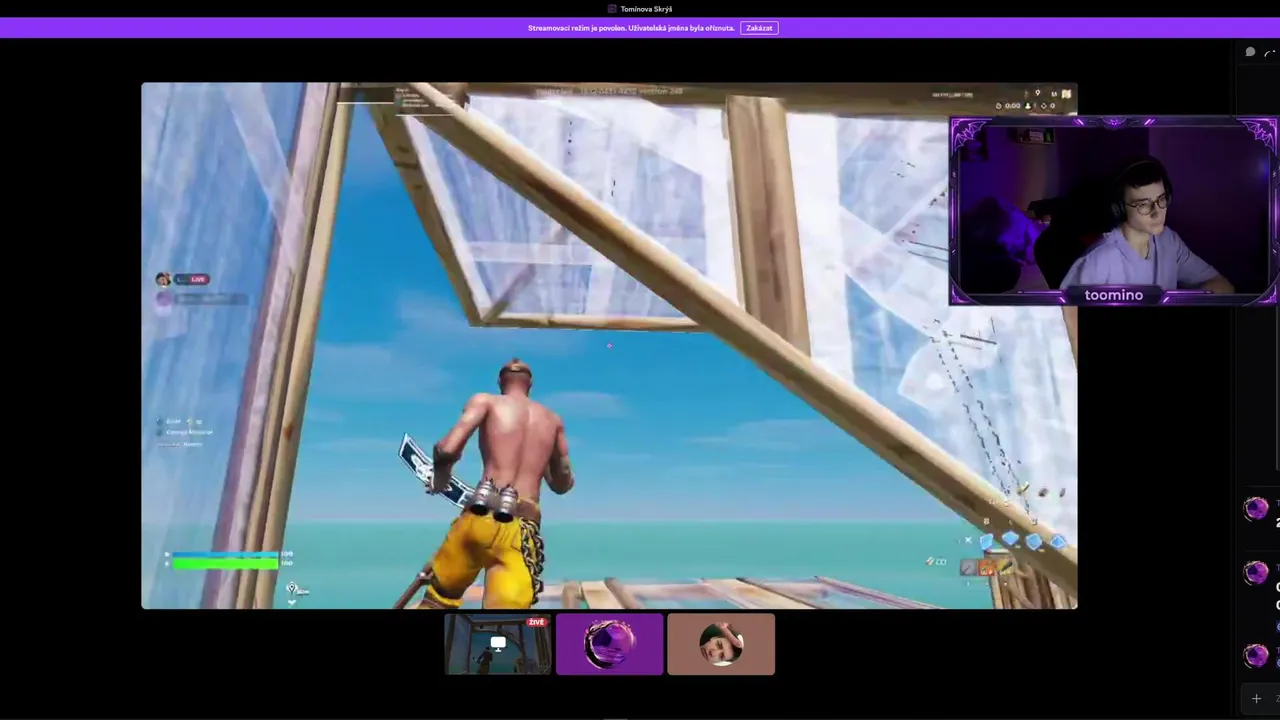Viewport: 1280px width, 720px height.
Task: Select the purple orb avatar participant tile
Action: pyautogui.click(x=610, y=644)
